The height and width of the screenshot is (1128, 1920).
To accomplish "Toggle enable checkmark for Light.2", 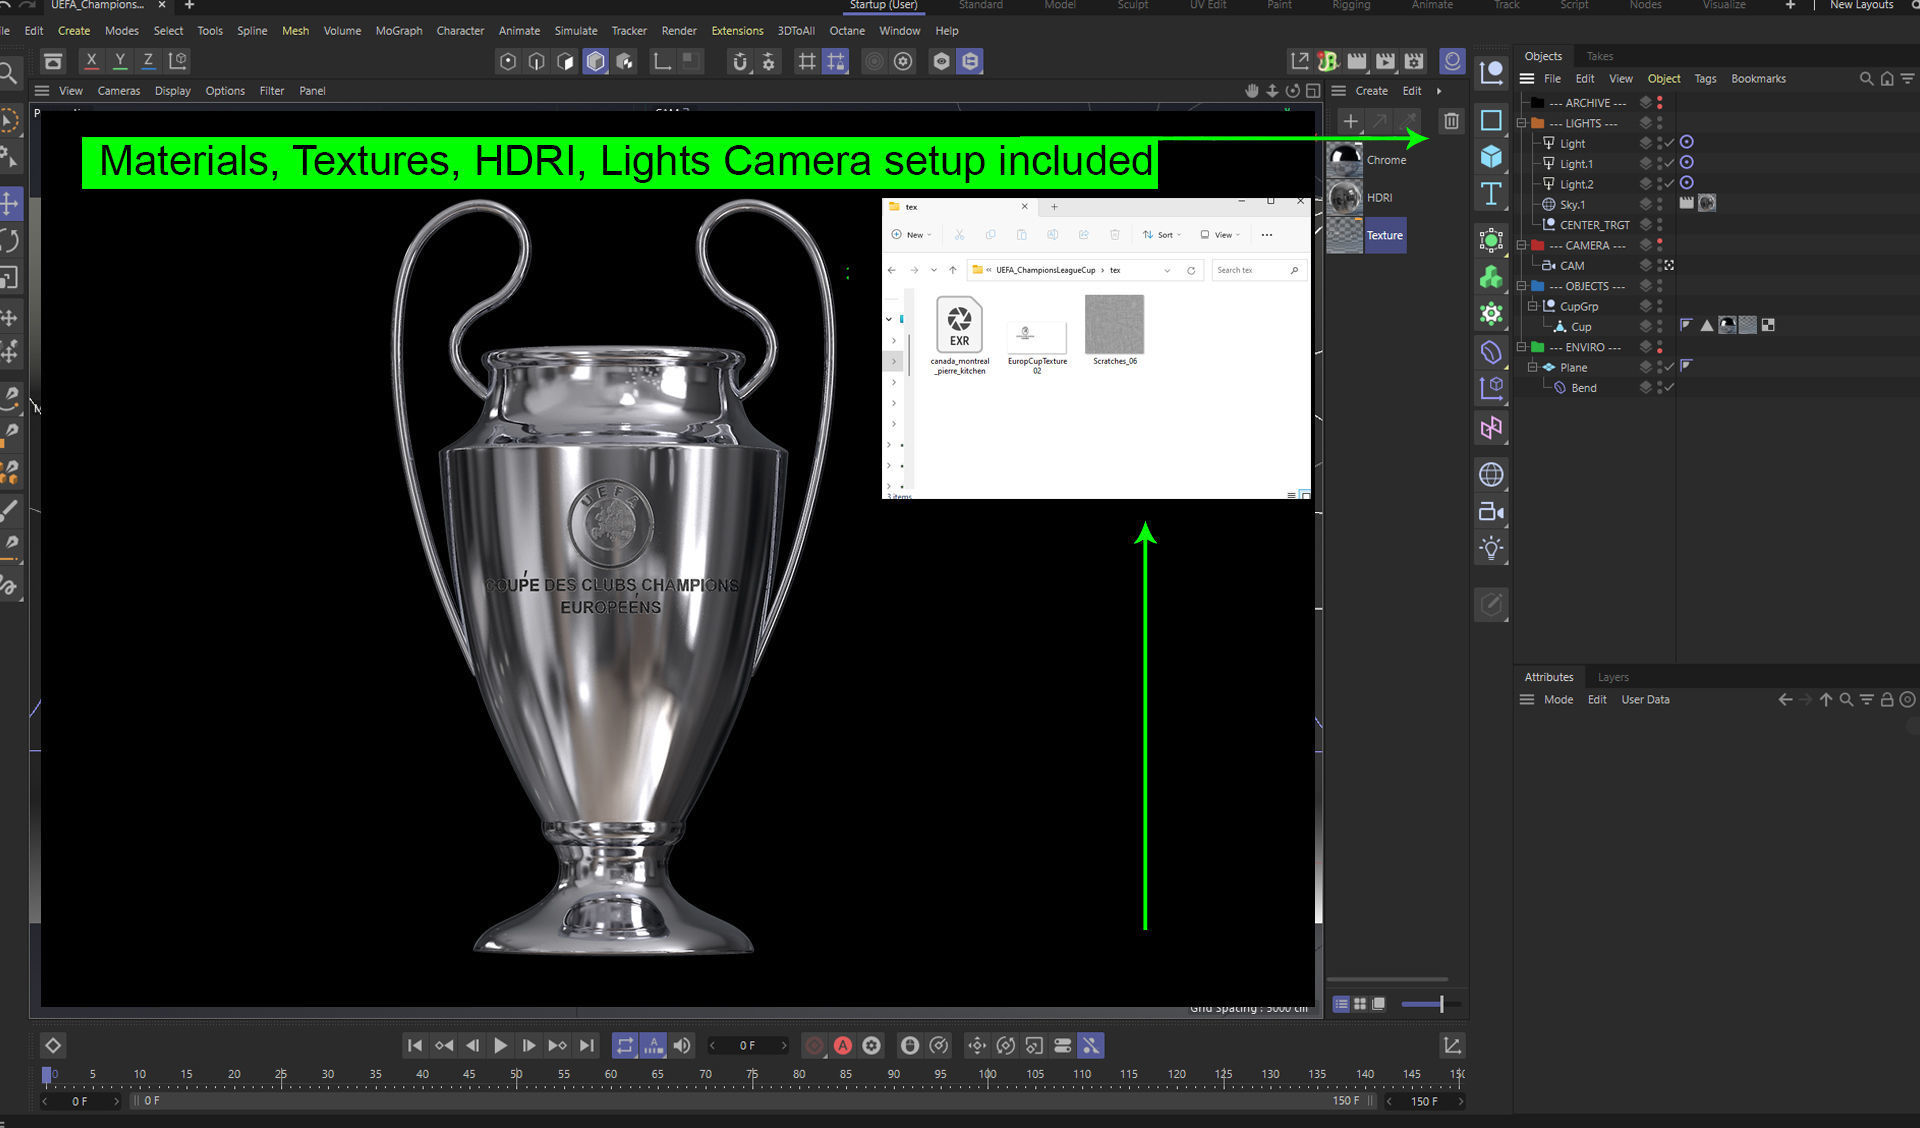I will [1669, 184].
